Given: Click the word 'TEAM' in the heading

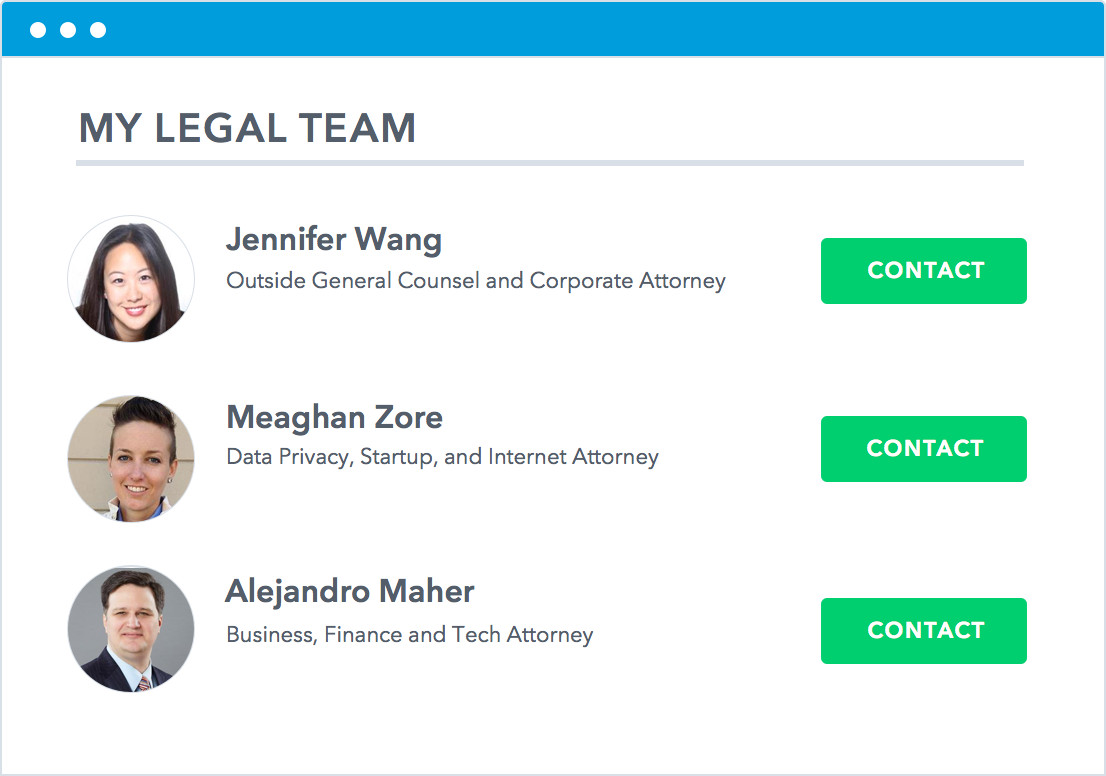Looking at the screenshot, I should [x=358, y=128].
